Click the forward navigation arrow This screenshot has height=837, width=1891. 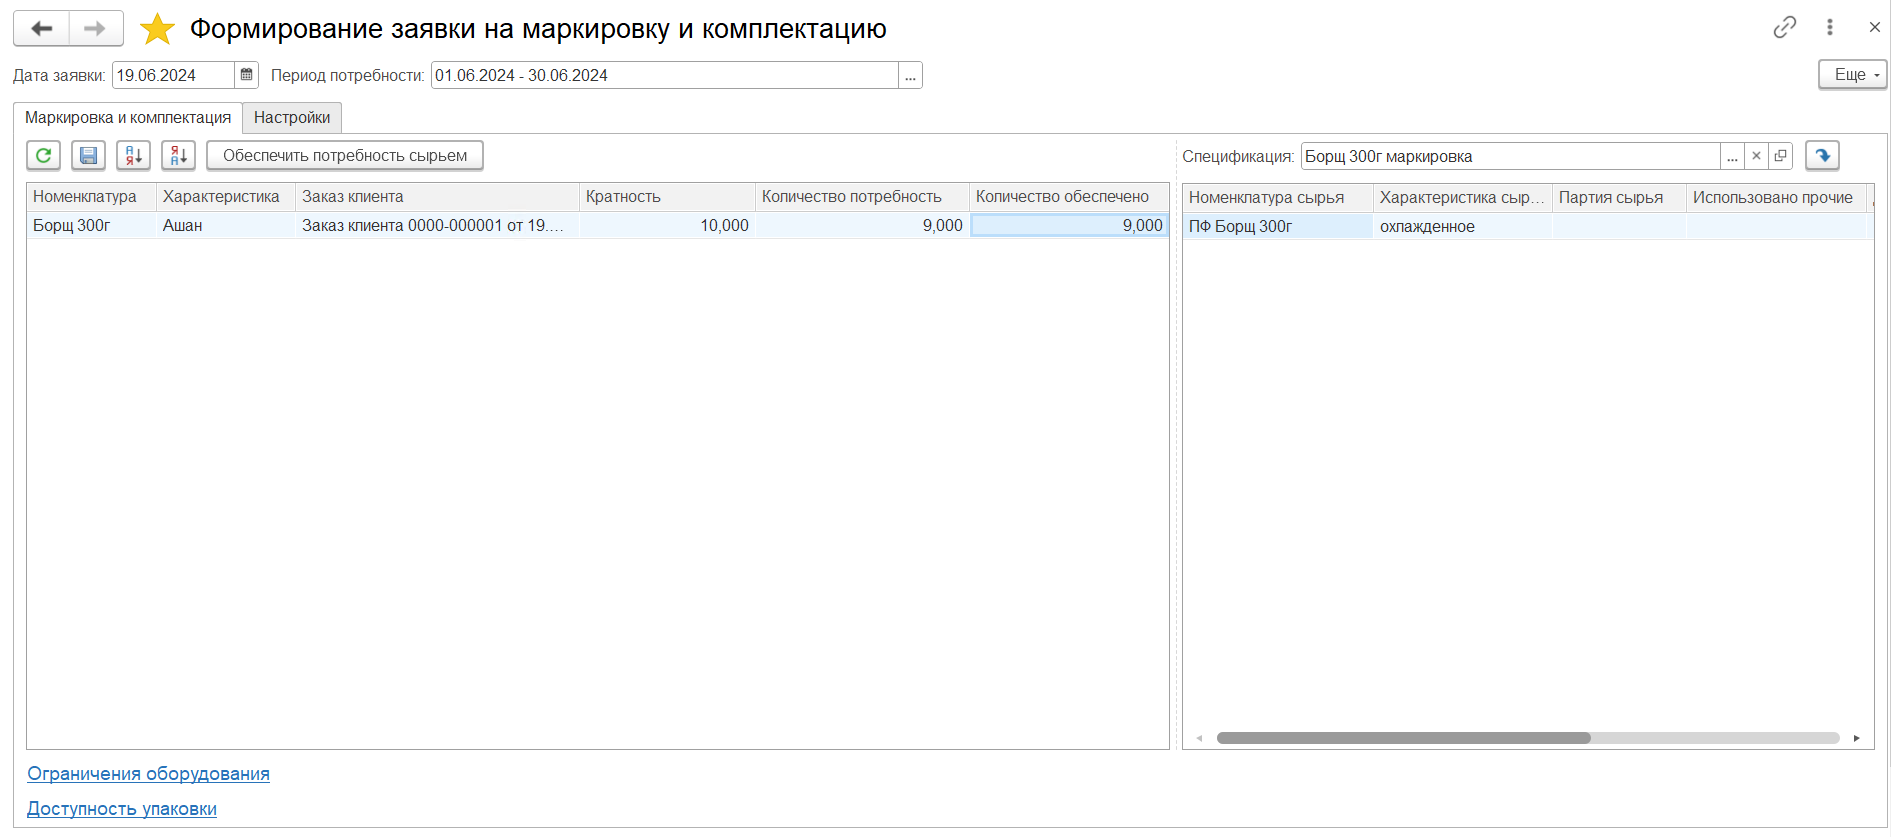96,29
